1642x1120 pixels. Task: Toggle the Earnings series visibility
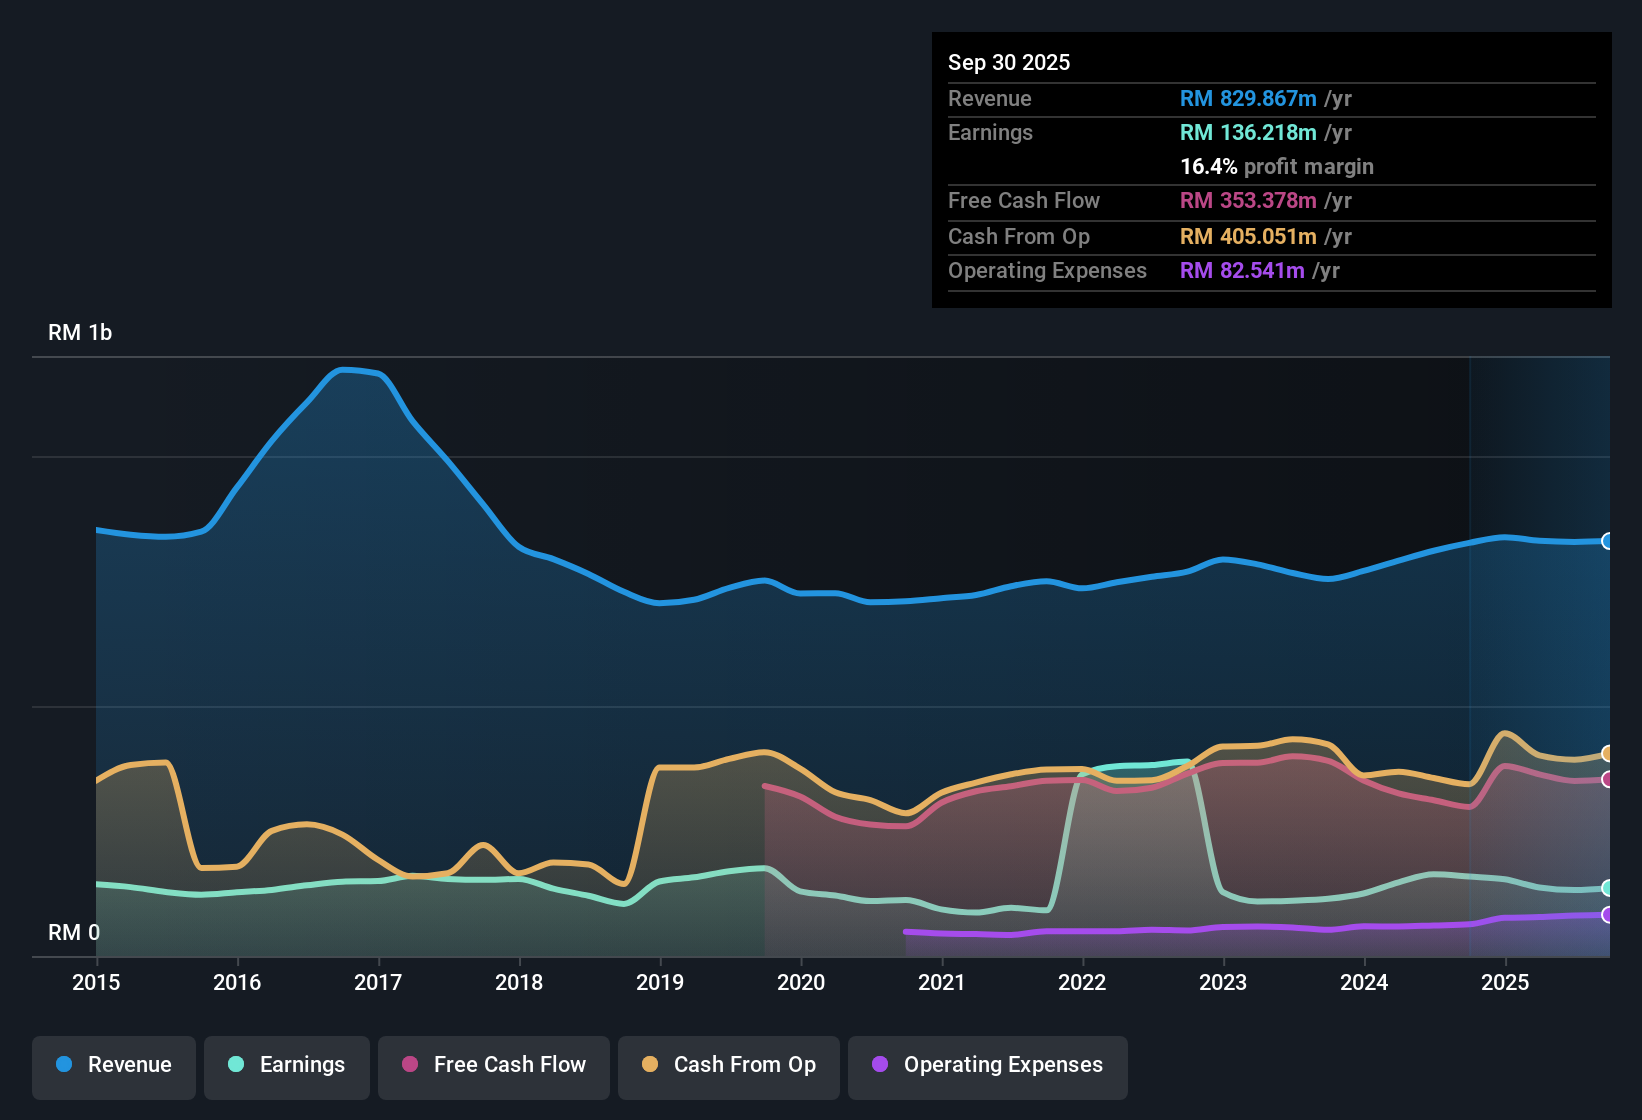[x=286, y=1065]
